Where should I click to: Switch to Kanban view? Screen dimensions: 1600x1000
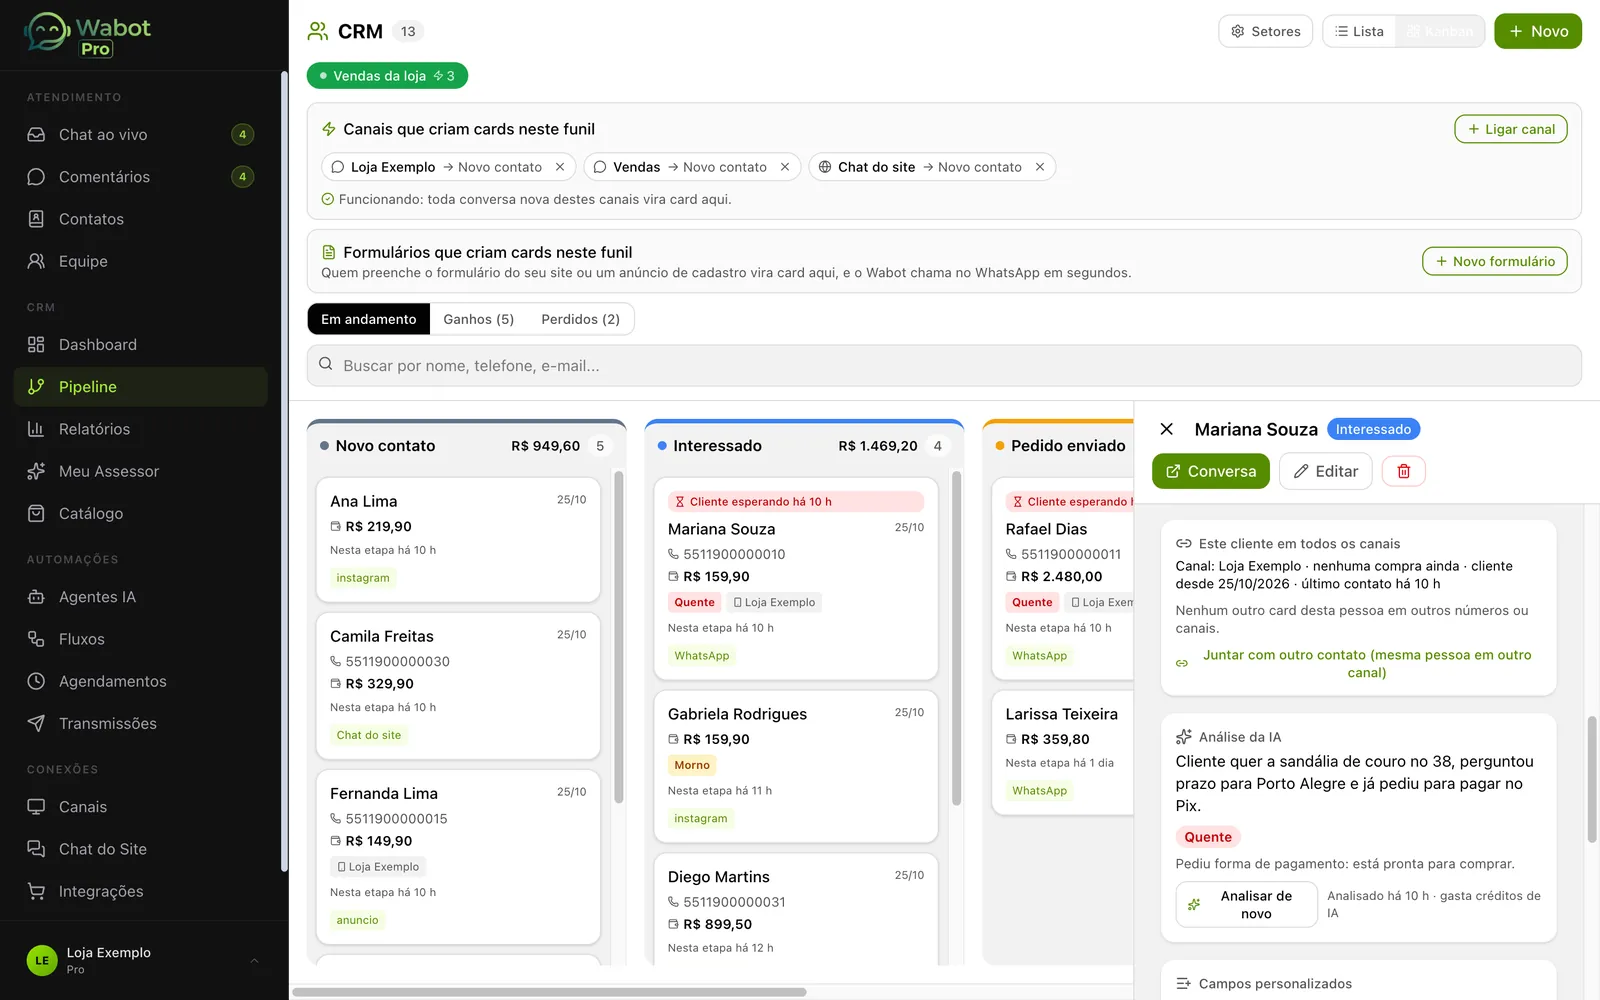point(1440,31)
